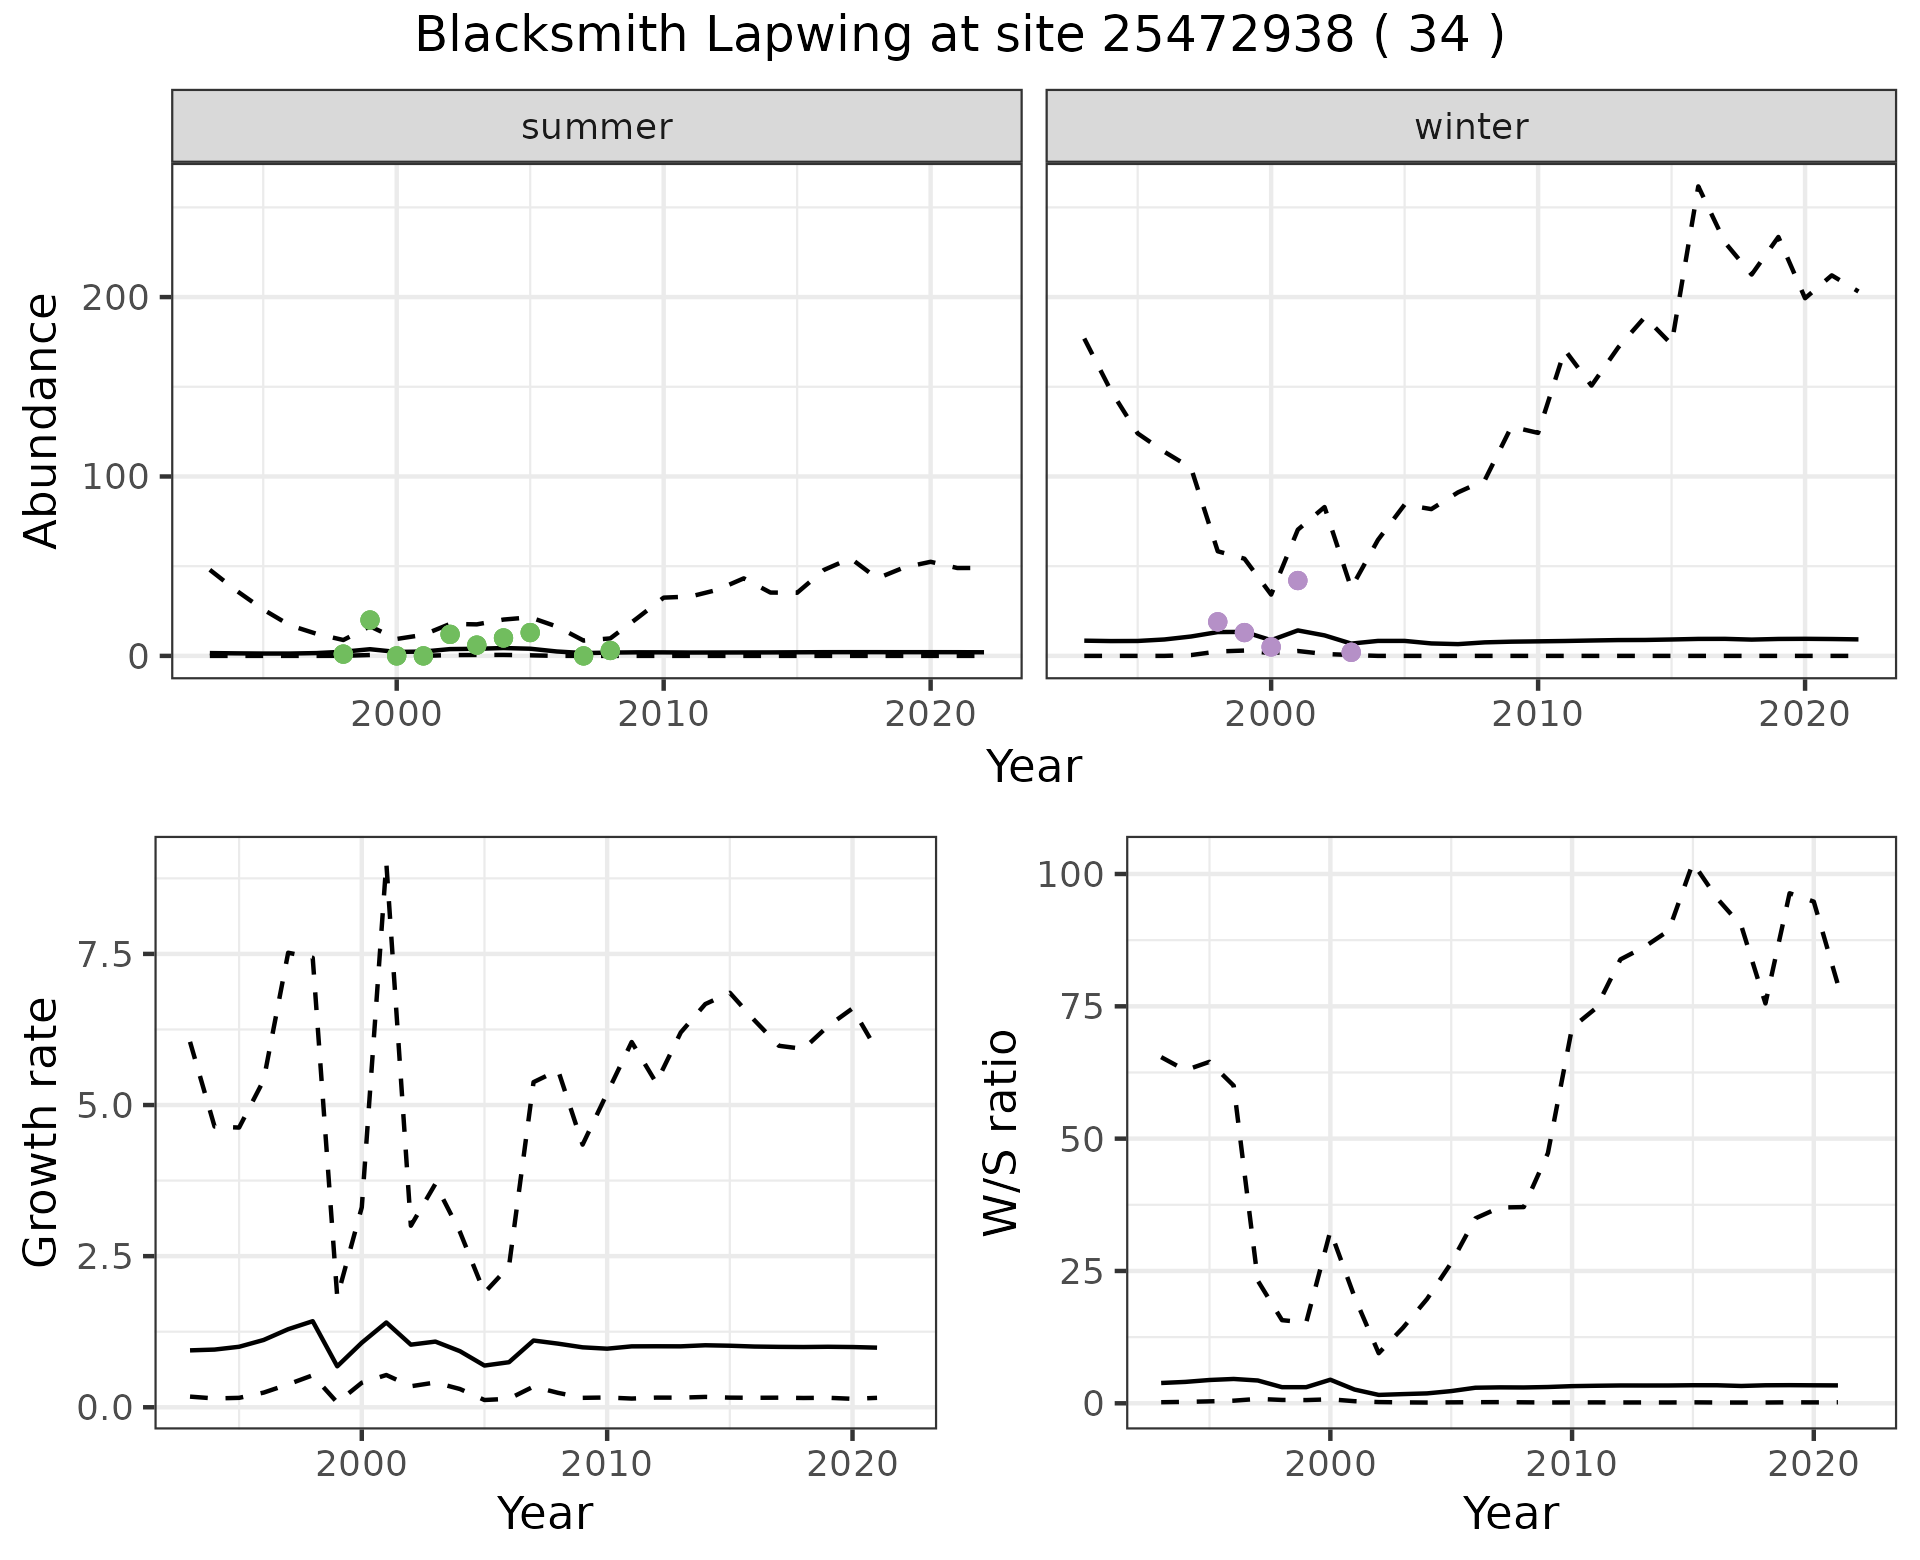The width and height of the screenshot is (1920, 1560).
Task: Click the Year label under growth rate plot
Action: pyautogui.click(x=545, y=1513)
